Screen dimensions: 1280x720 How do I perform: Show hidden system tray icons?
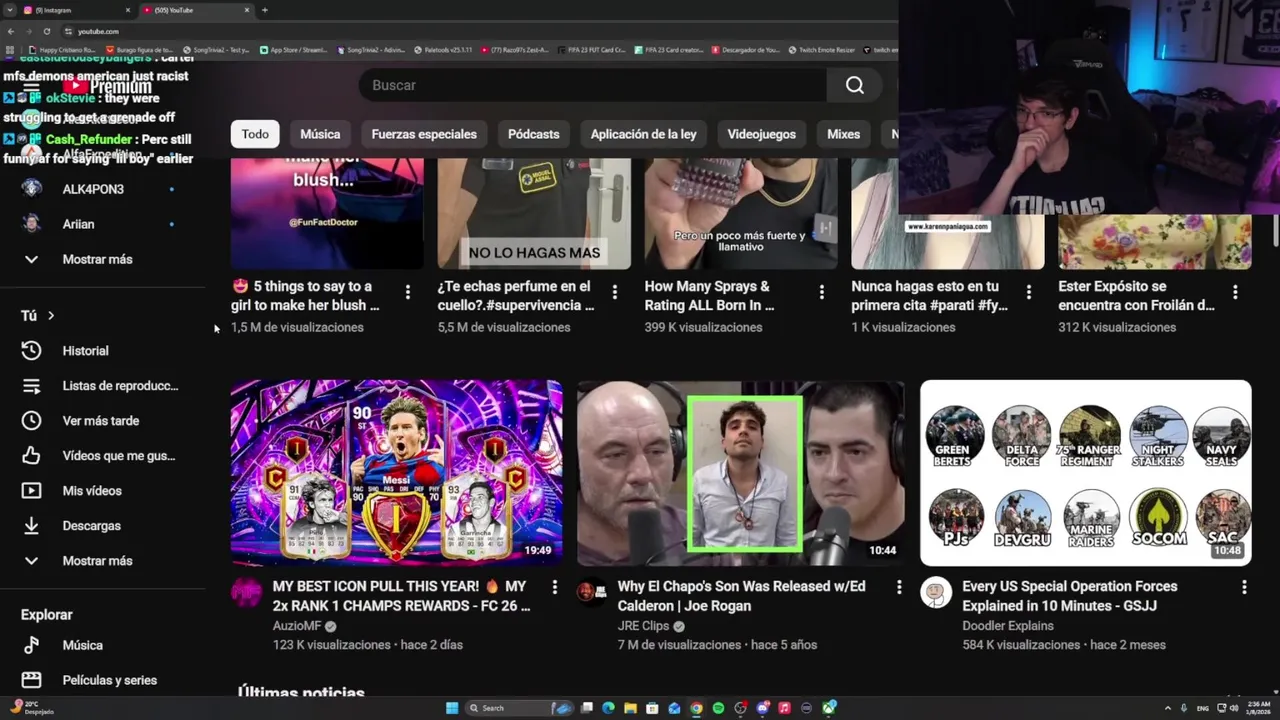click(1168, 708)
